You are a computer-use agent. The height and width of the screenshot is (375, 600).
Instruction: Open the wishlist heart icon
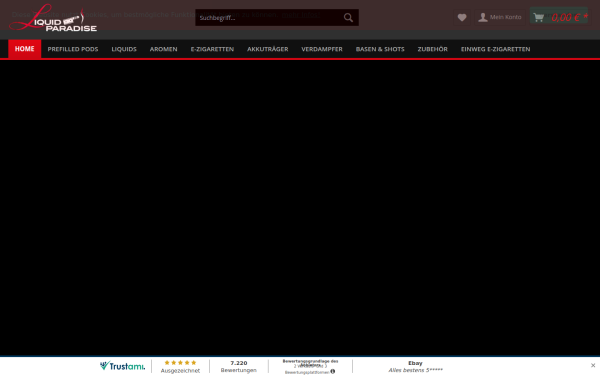[x=462, y=17]
